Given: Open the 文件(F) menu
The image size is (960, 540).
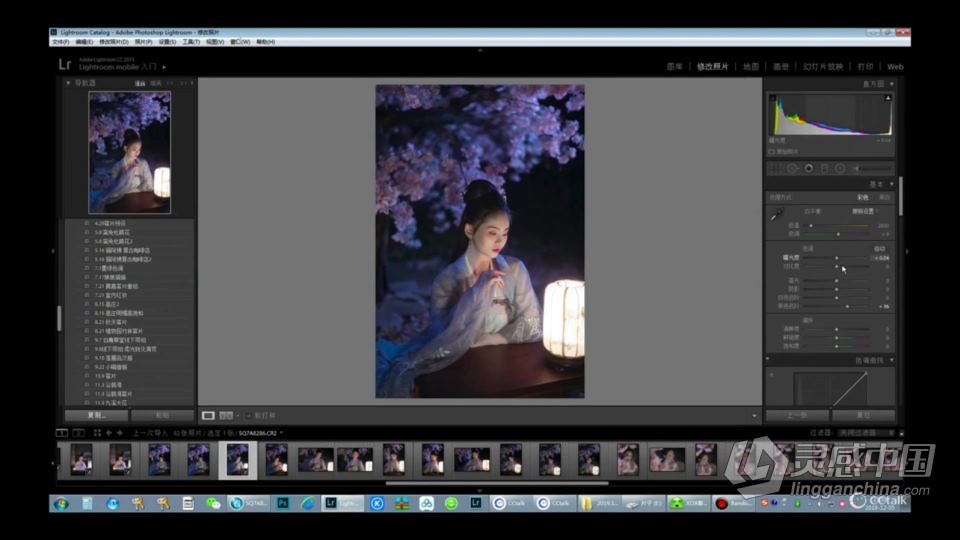Looking at the screenshot, I should coord(61,42).
